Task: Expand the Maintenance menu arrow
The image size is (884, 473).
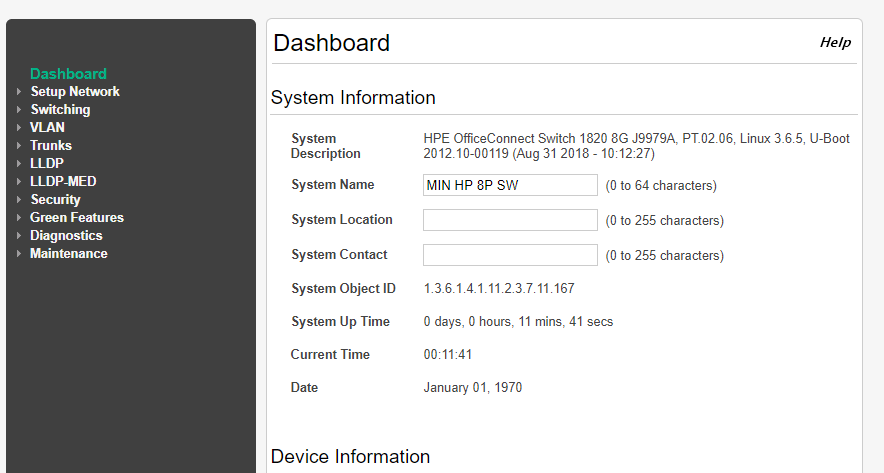Action: 19,254
